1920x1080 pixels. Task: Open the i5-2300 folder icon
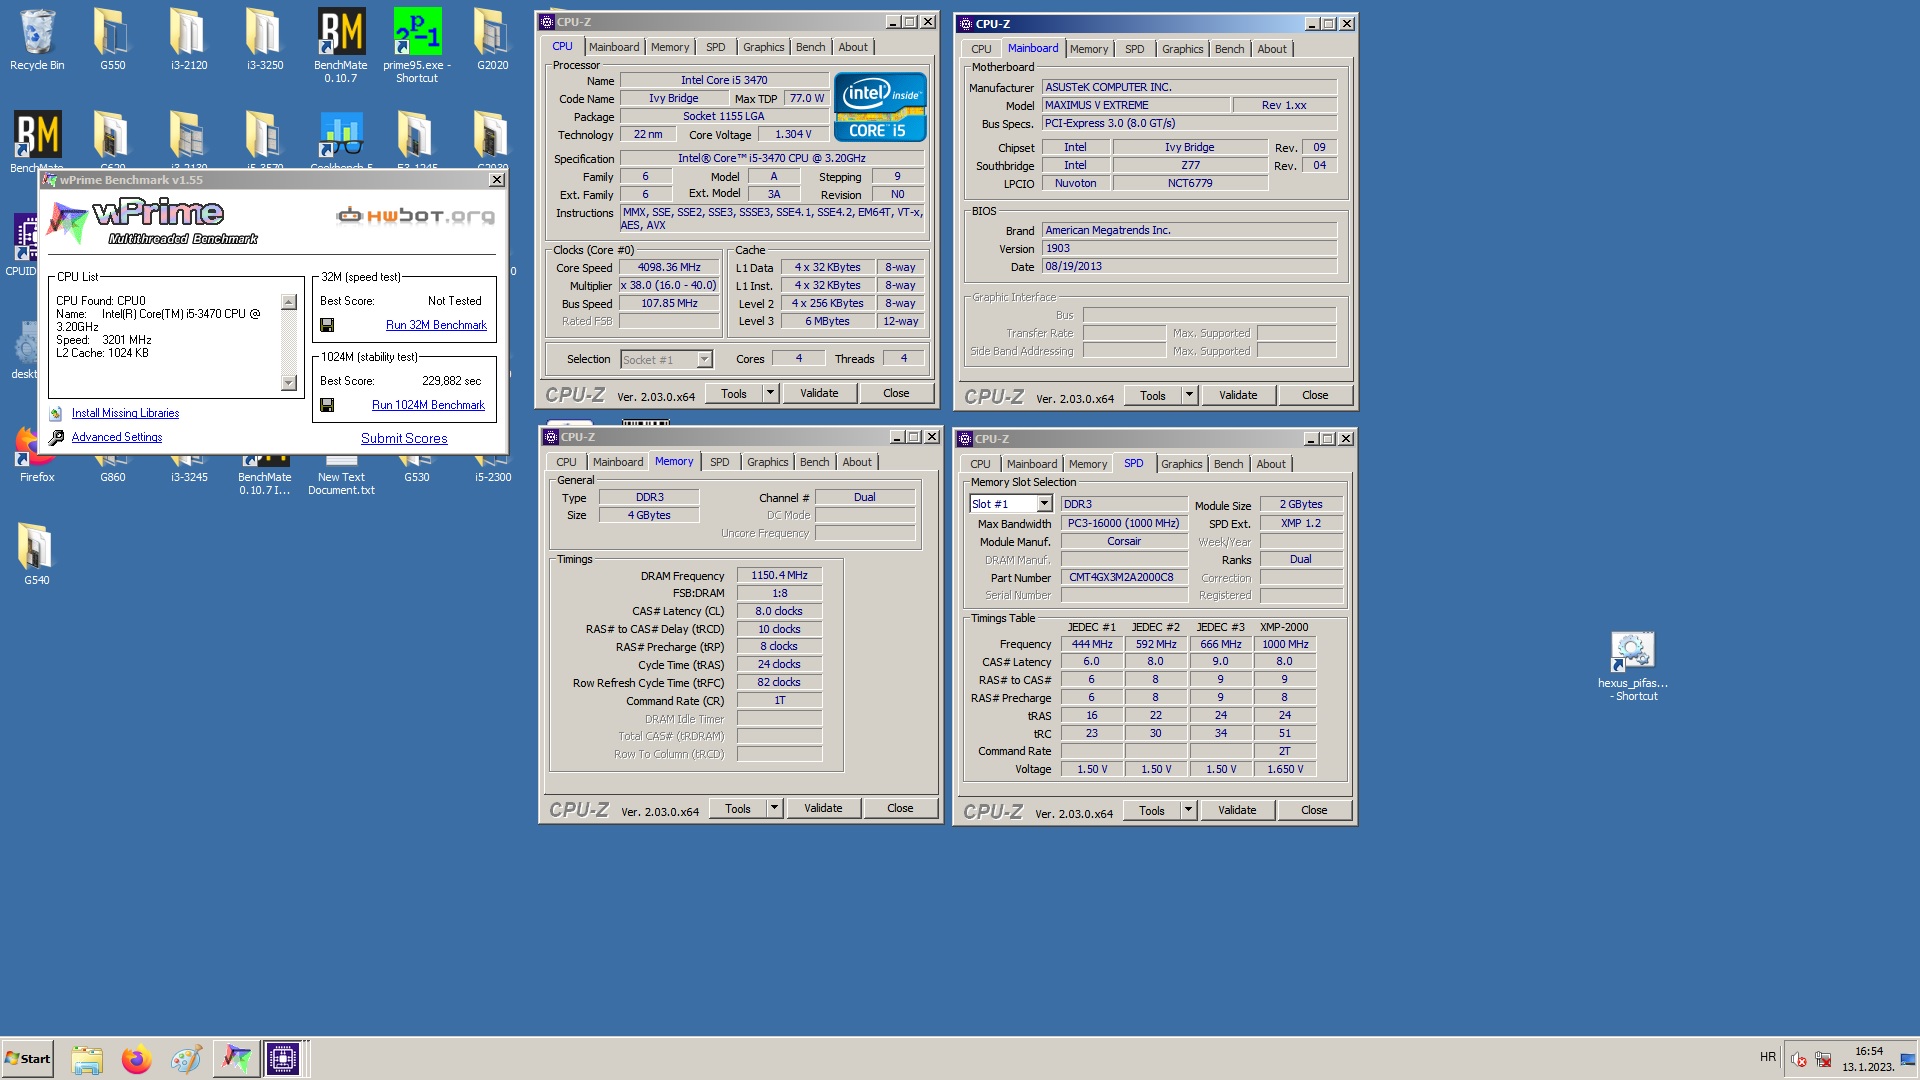click(492, 471)
